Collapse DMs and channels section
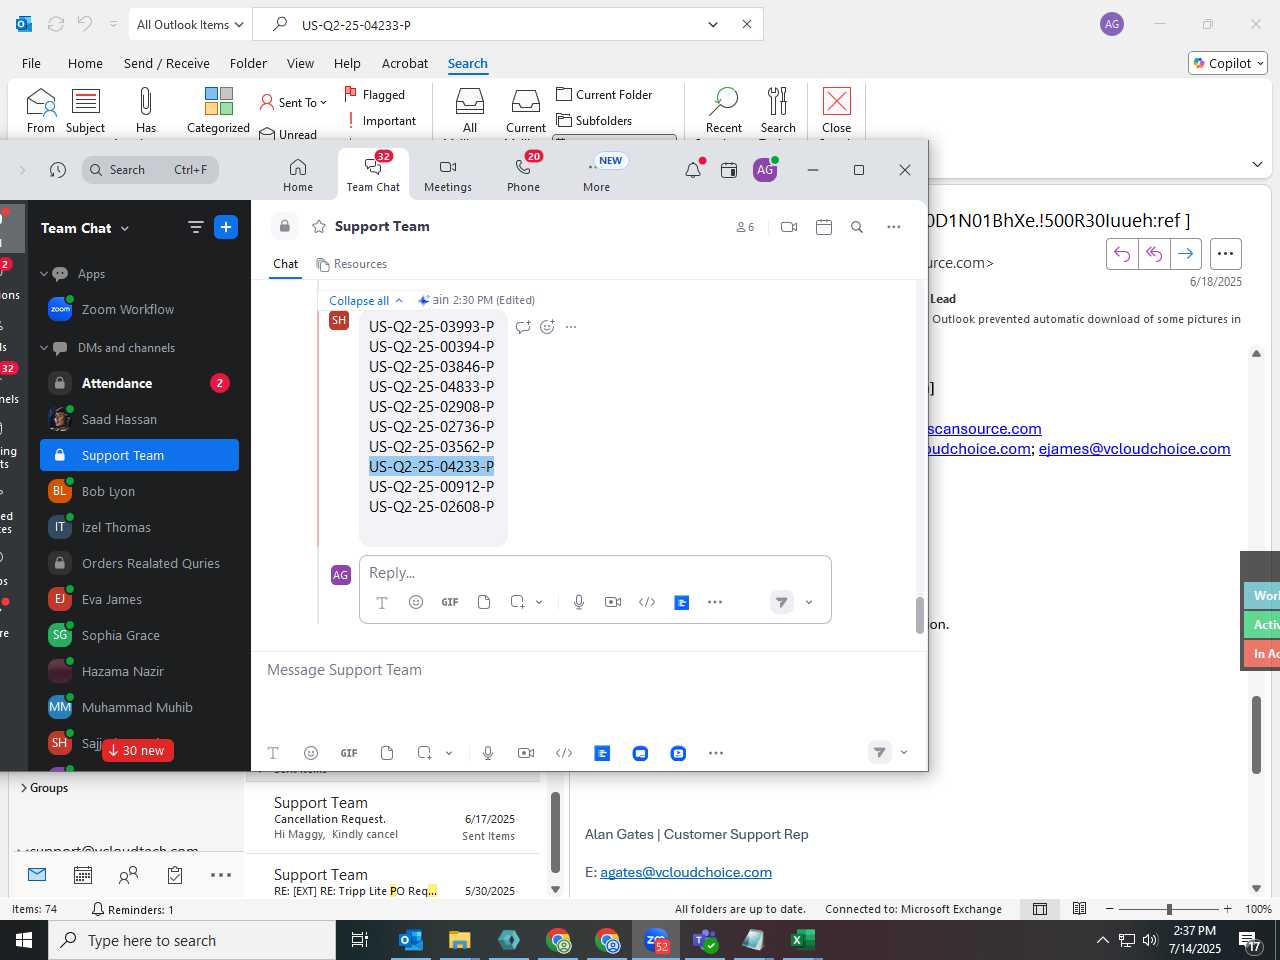This screenshot has height=960, width=1280. (44, 348)
